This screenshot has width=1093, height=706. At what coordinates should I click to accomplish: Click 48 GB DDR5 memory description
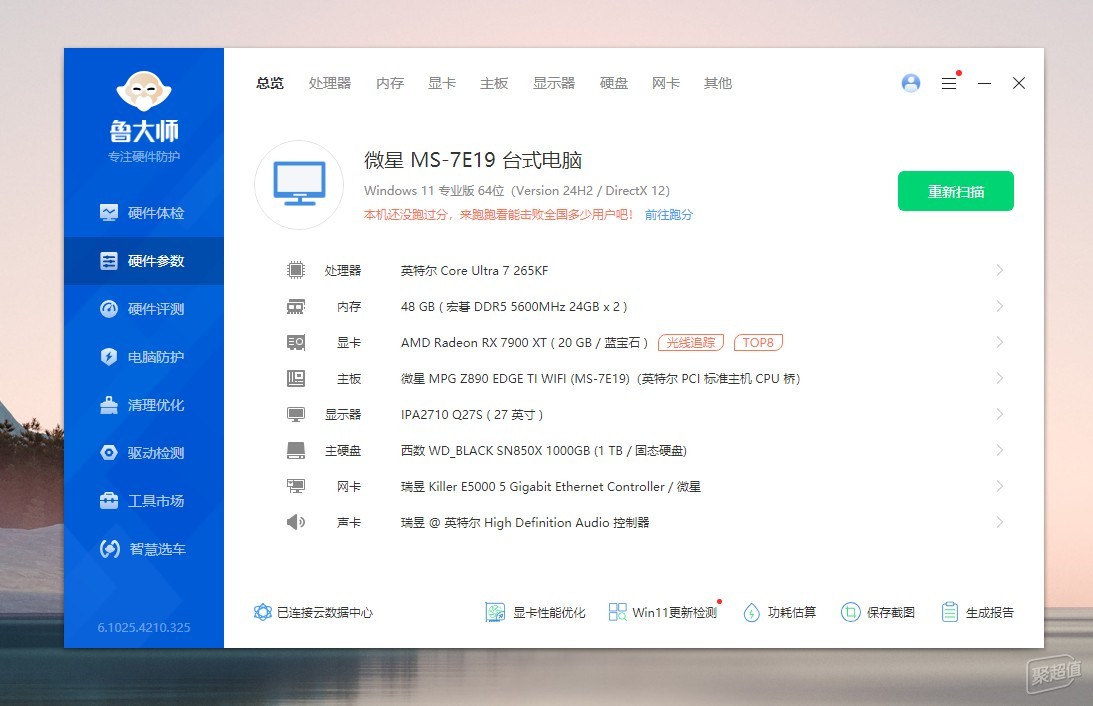514,307
